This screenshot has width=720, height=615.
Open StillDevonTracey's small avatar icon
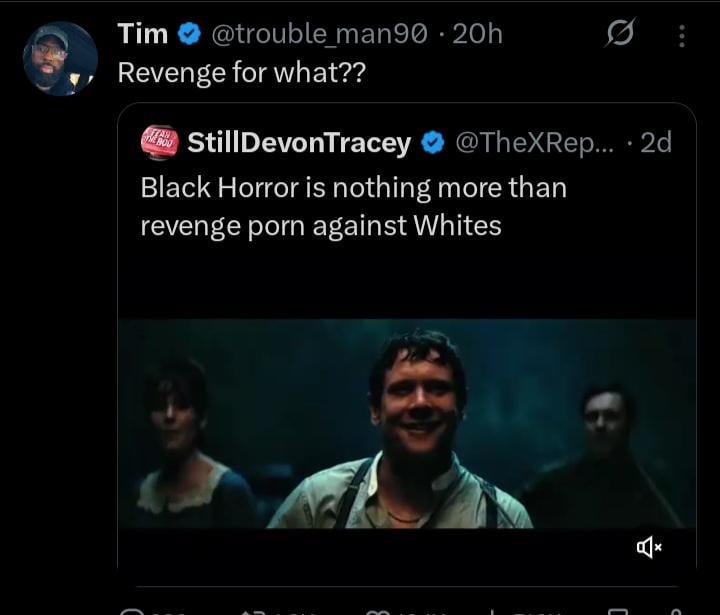159,143
